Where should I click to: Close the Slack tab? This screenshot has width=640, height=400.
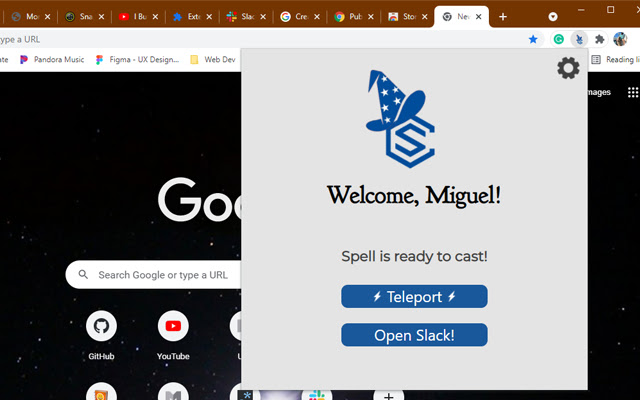click(x=263, y=17)
